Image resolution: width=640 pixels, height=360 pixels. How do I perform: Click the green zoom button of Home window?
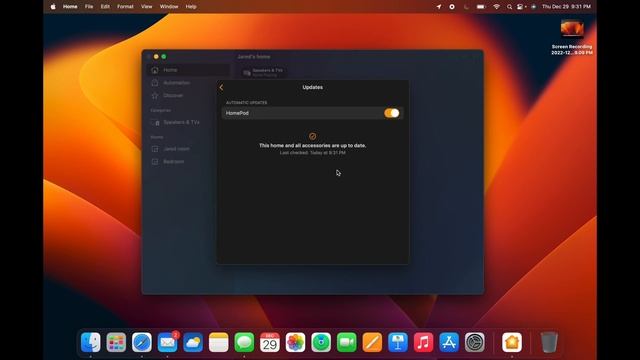point(164,57)
